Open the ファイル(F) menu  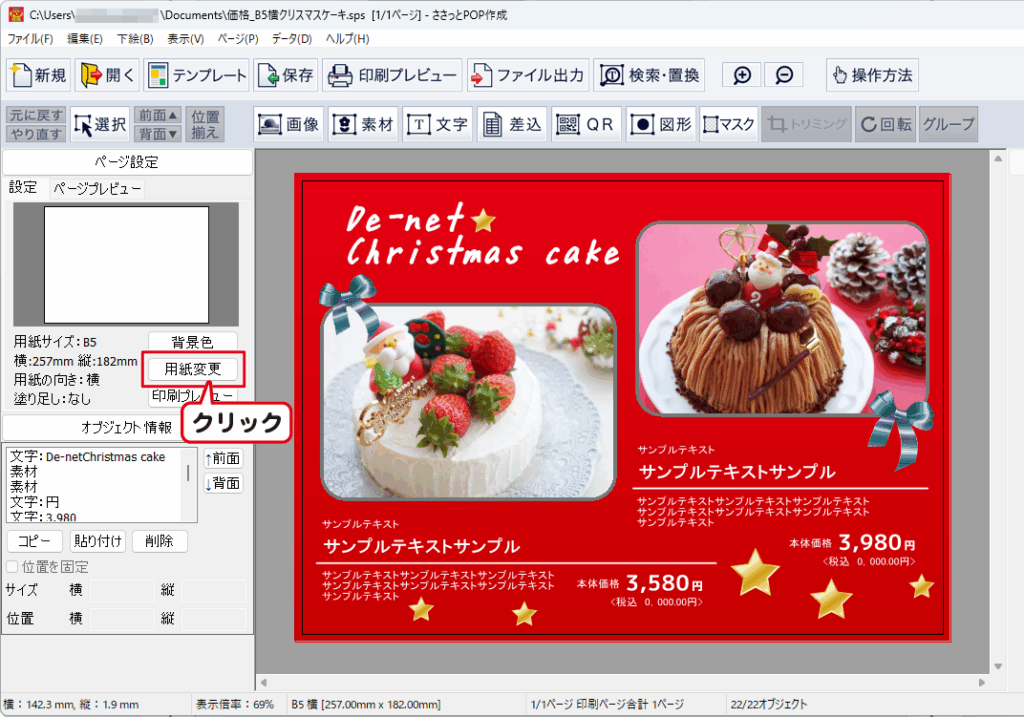[x=30, y=39]
